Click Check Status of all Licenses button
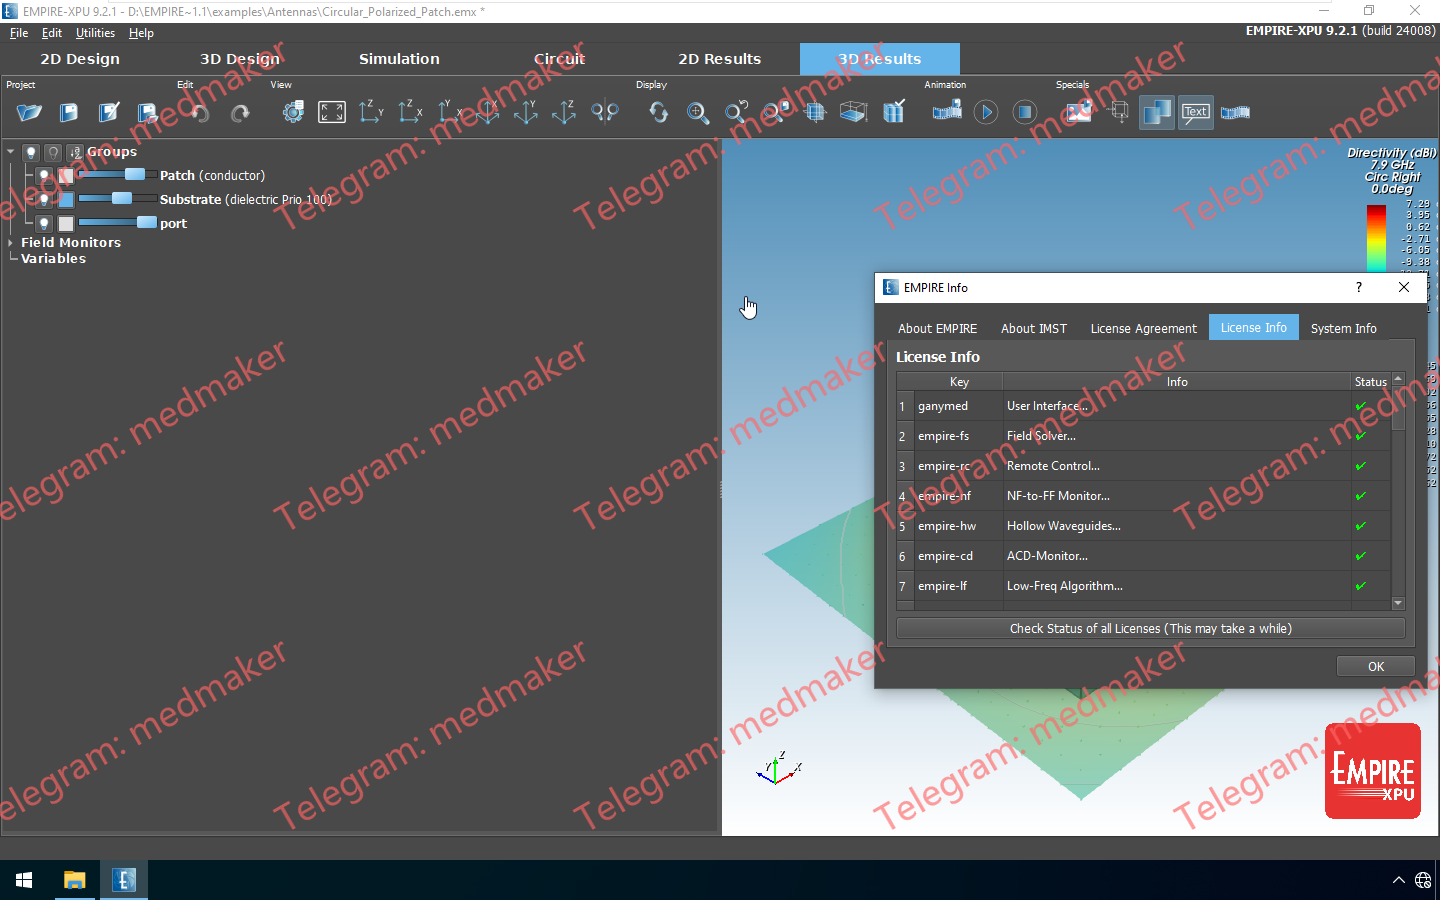The image size is (1440, 900). point(1151,628)
